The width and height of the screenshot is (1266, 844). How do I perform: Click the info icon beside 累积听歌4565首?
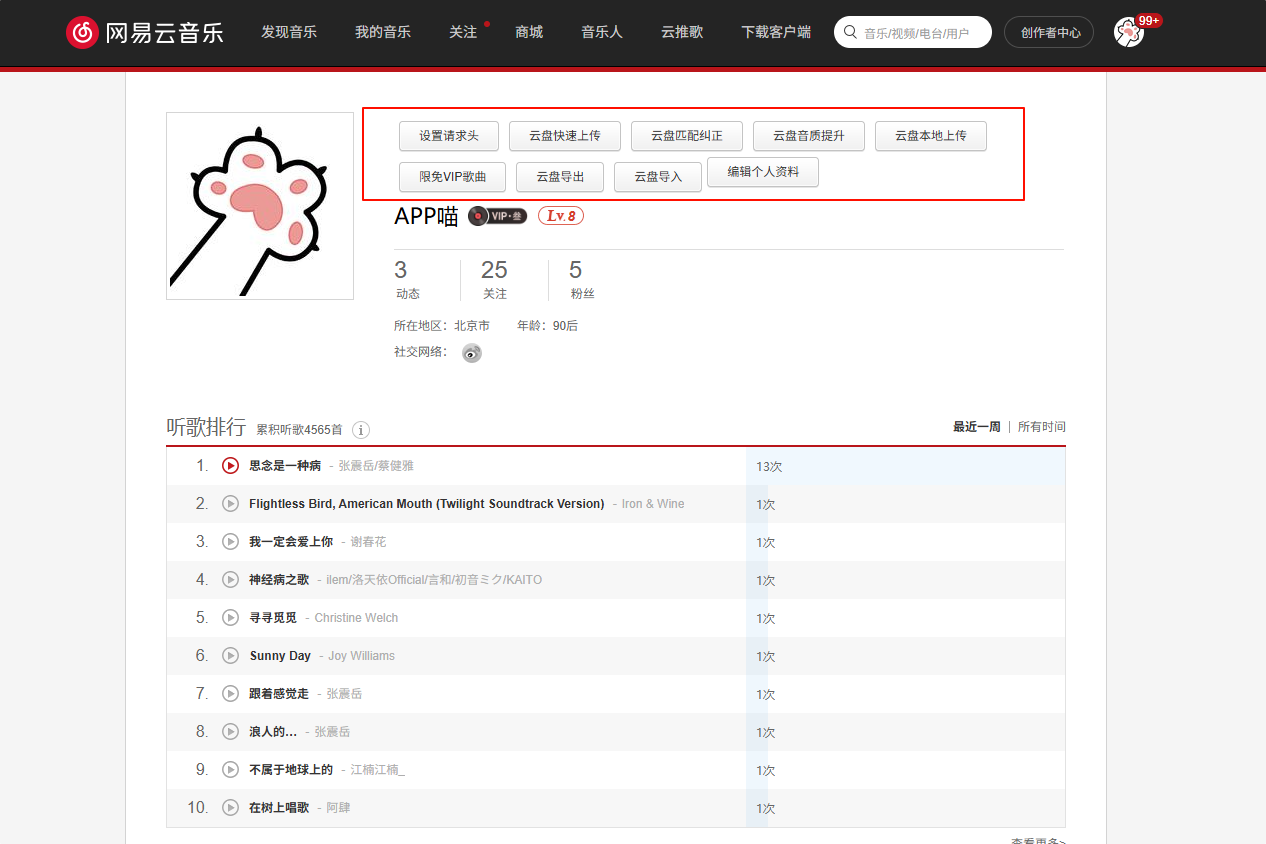pos(361,430)
